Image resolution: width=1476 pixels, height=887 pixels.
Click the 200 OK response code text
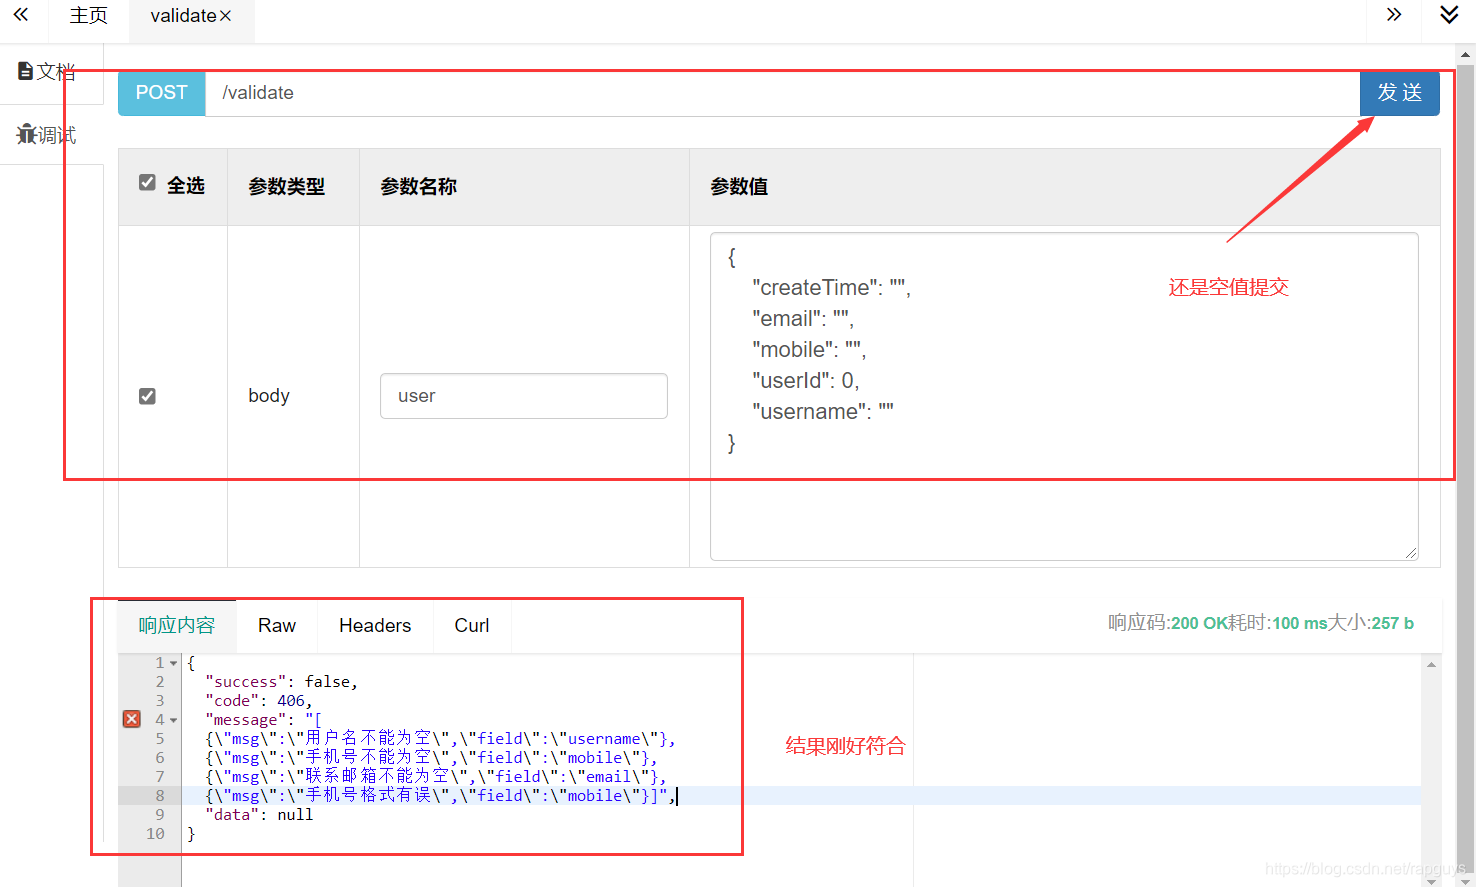1199,623
